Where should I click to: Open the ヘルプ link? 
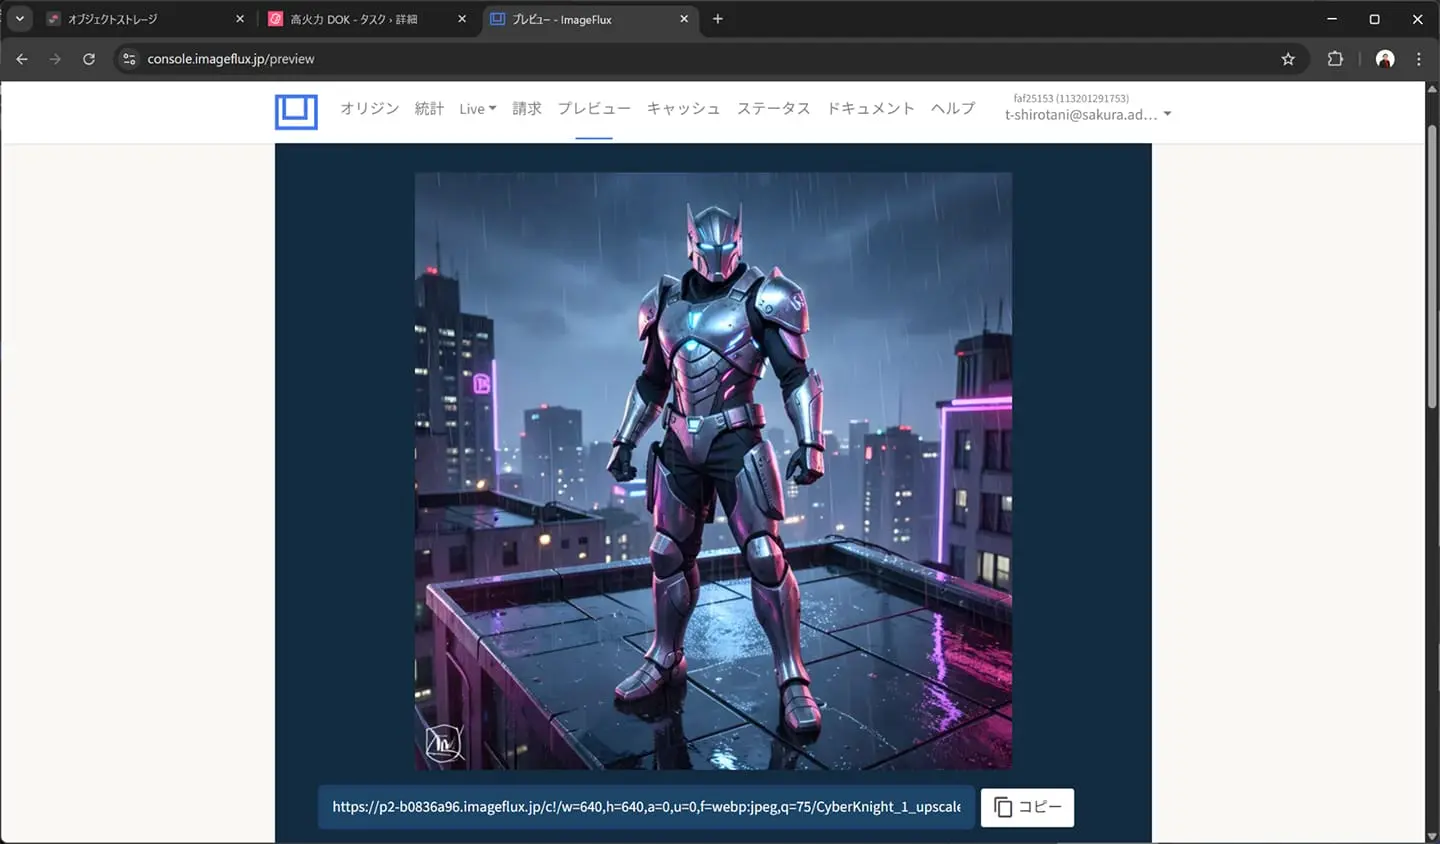click(952, 109)
